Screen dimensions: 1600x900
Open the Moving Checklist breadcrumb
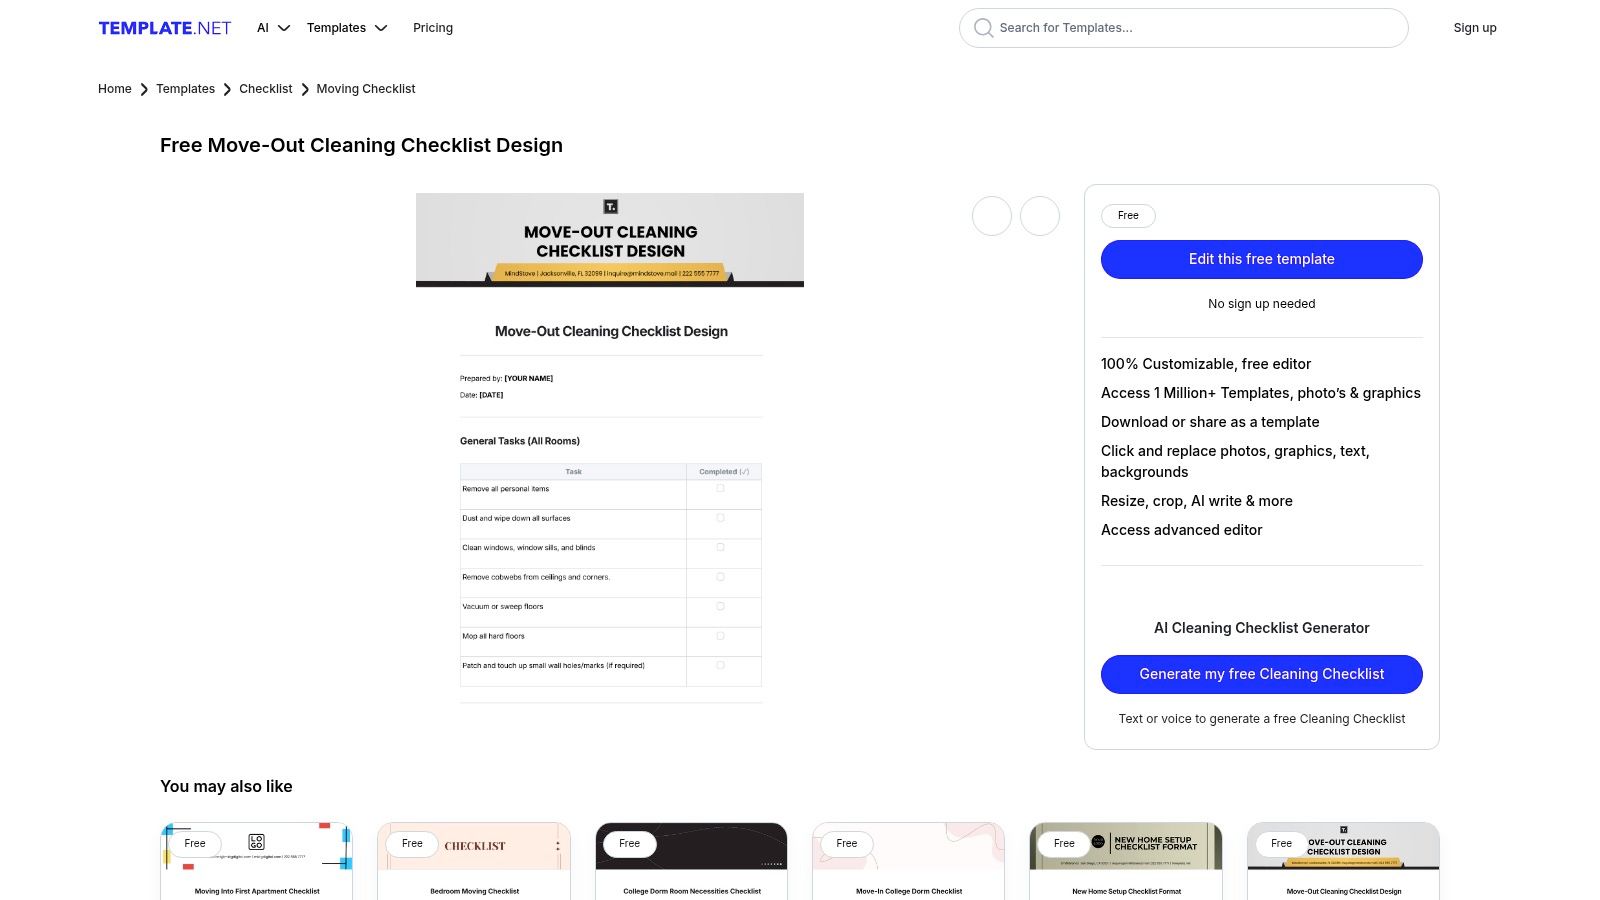[366, 89]
